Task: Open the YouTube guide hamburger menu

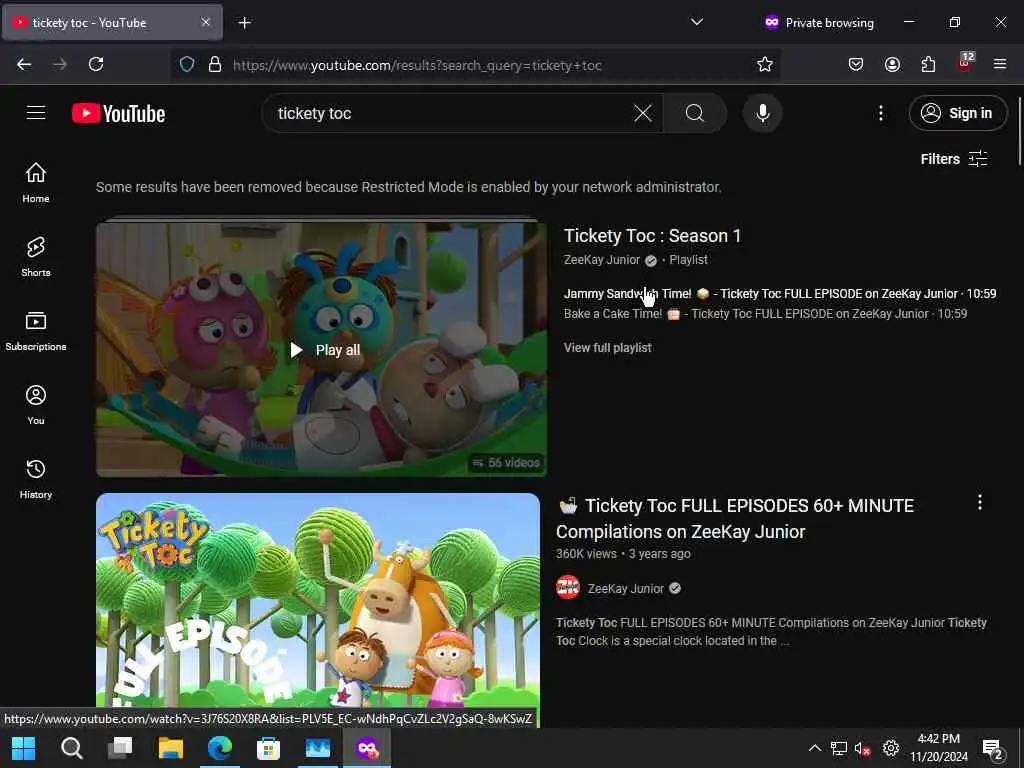Action: [36, 113]
